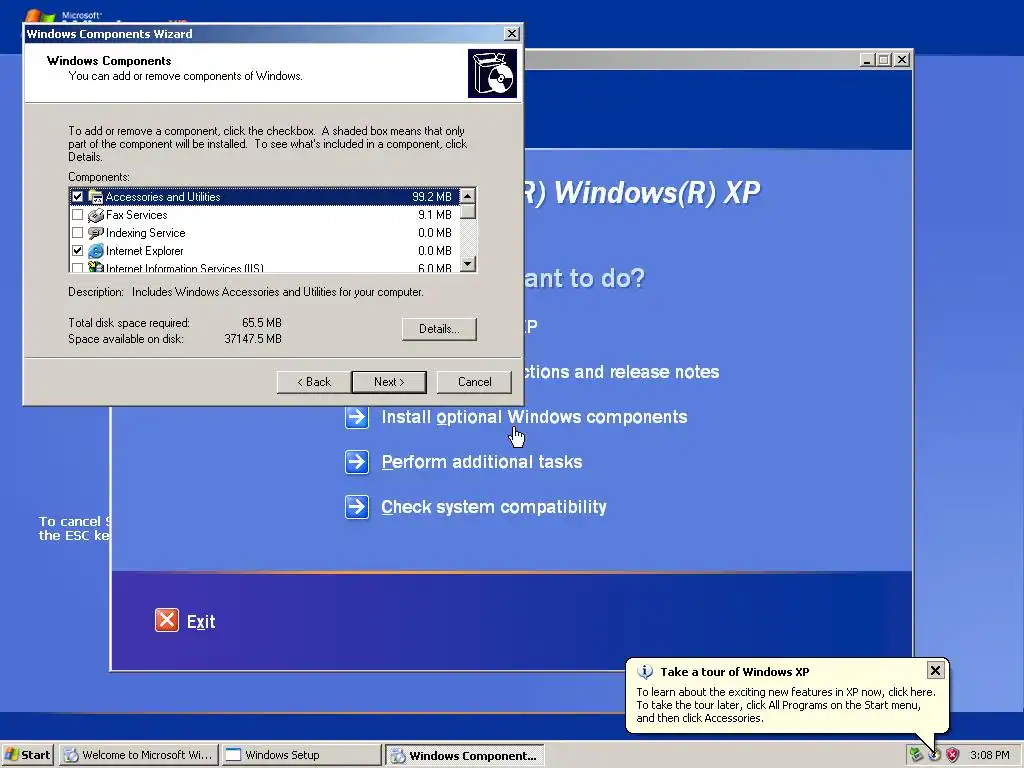The image size is (1024, 768).
Task: Click the Take a tour balloon text
Action: (x=786, y=705)
